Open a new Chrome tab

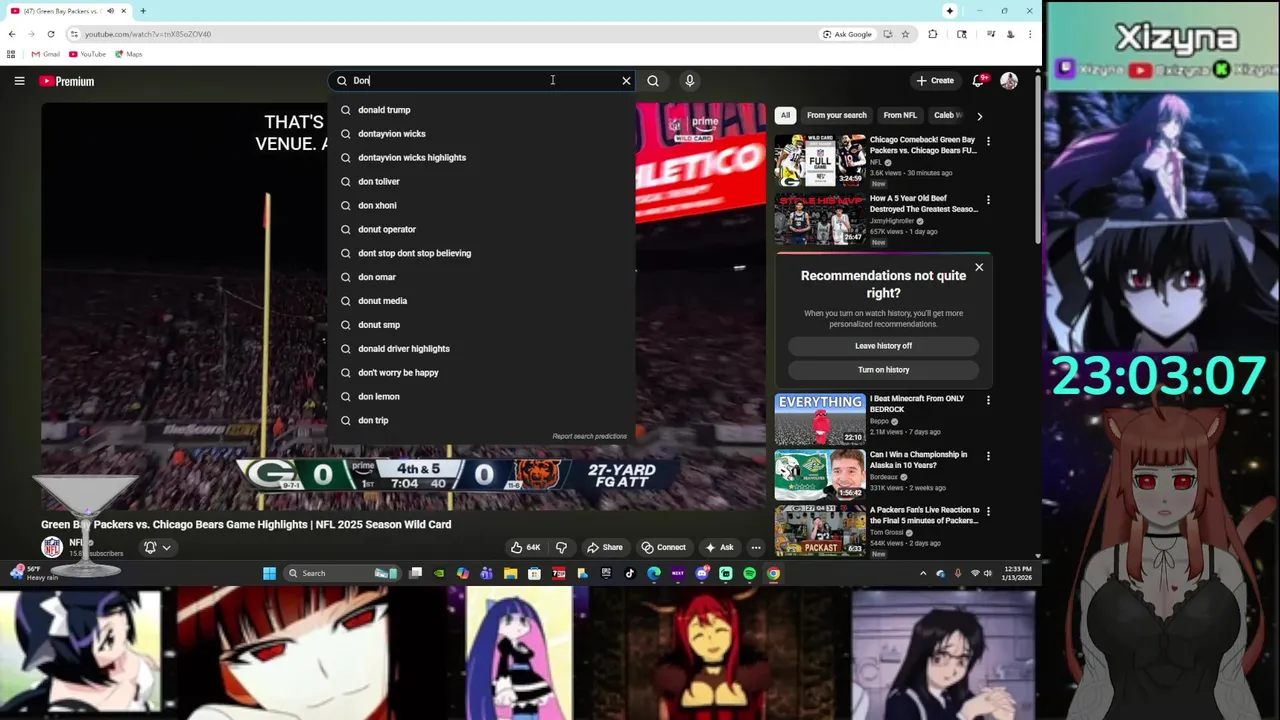143,11
